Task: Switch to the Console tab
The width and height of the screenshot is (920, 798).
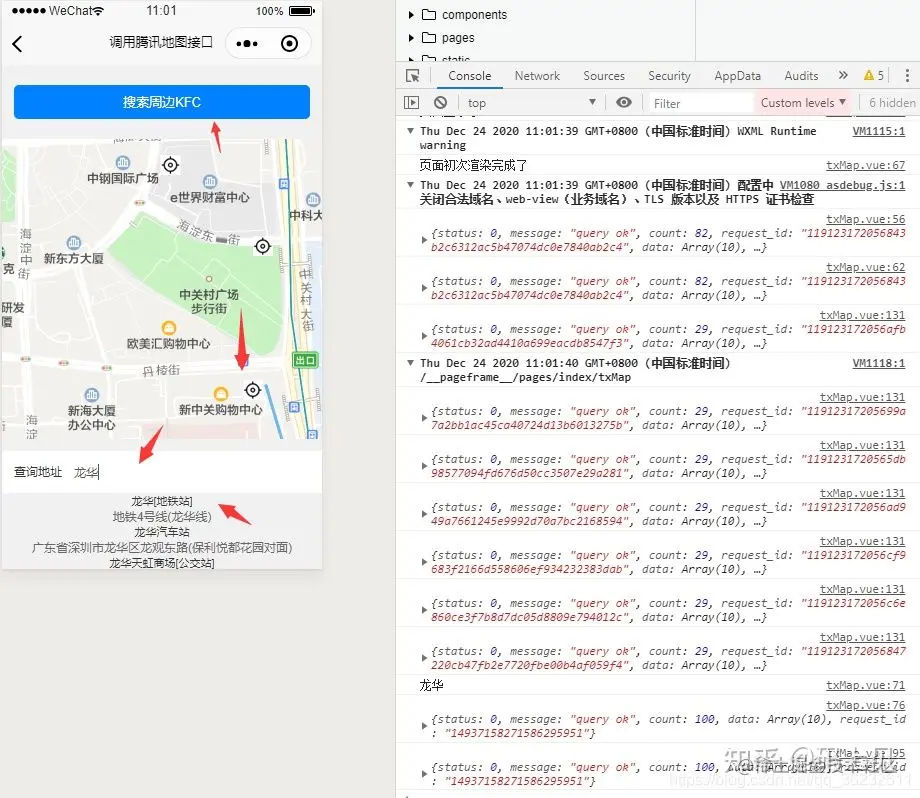Action: 469,76
